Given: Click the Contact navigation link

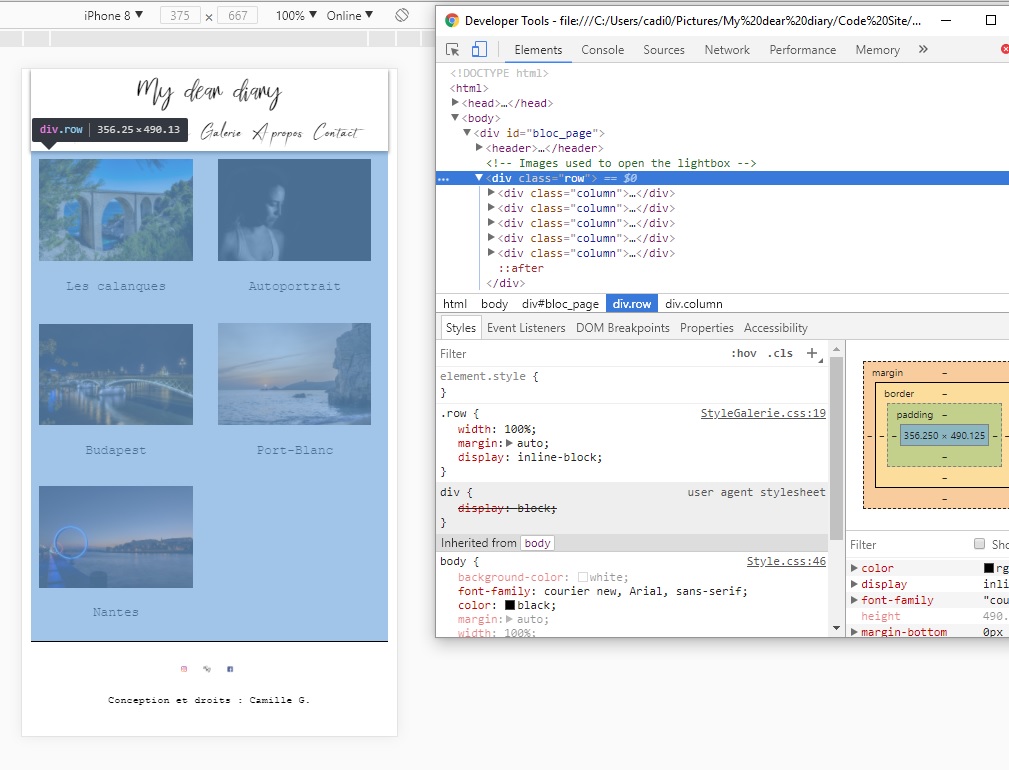Looking at the screenshot, I should (338, 132).
